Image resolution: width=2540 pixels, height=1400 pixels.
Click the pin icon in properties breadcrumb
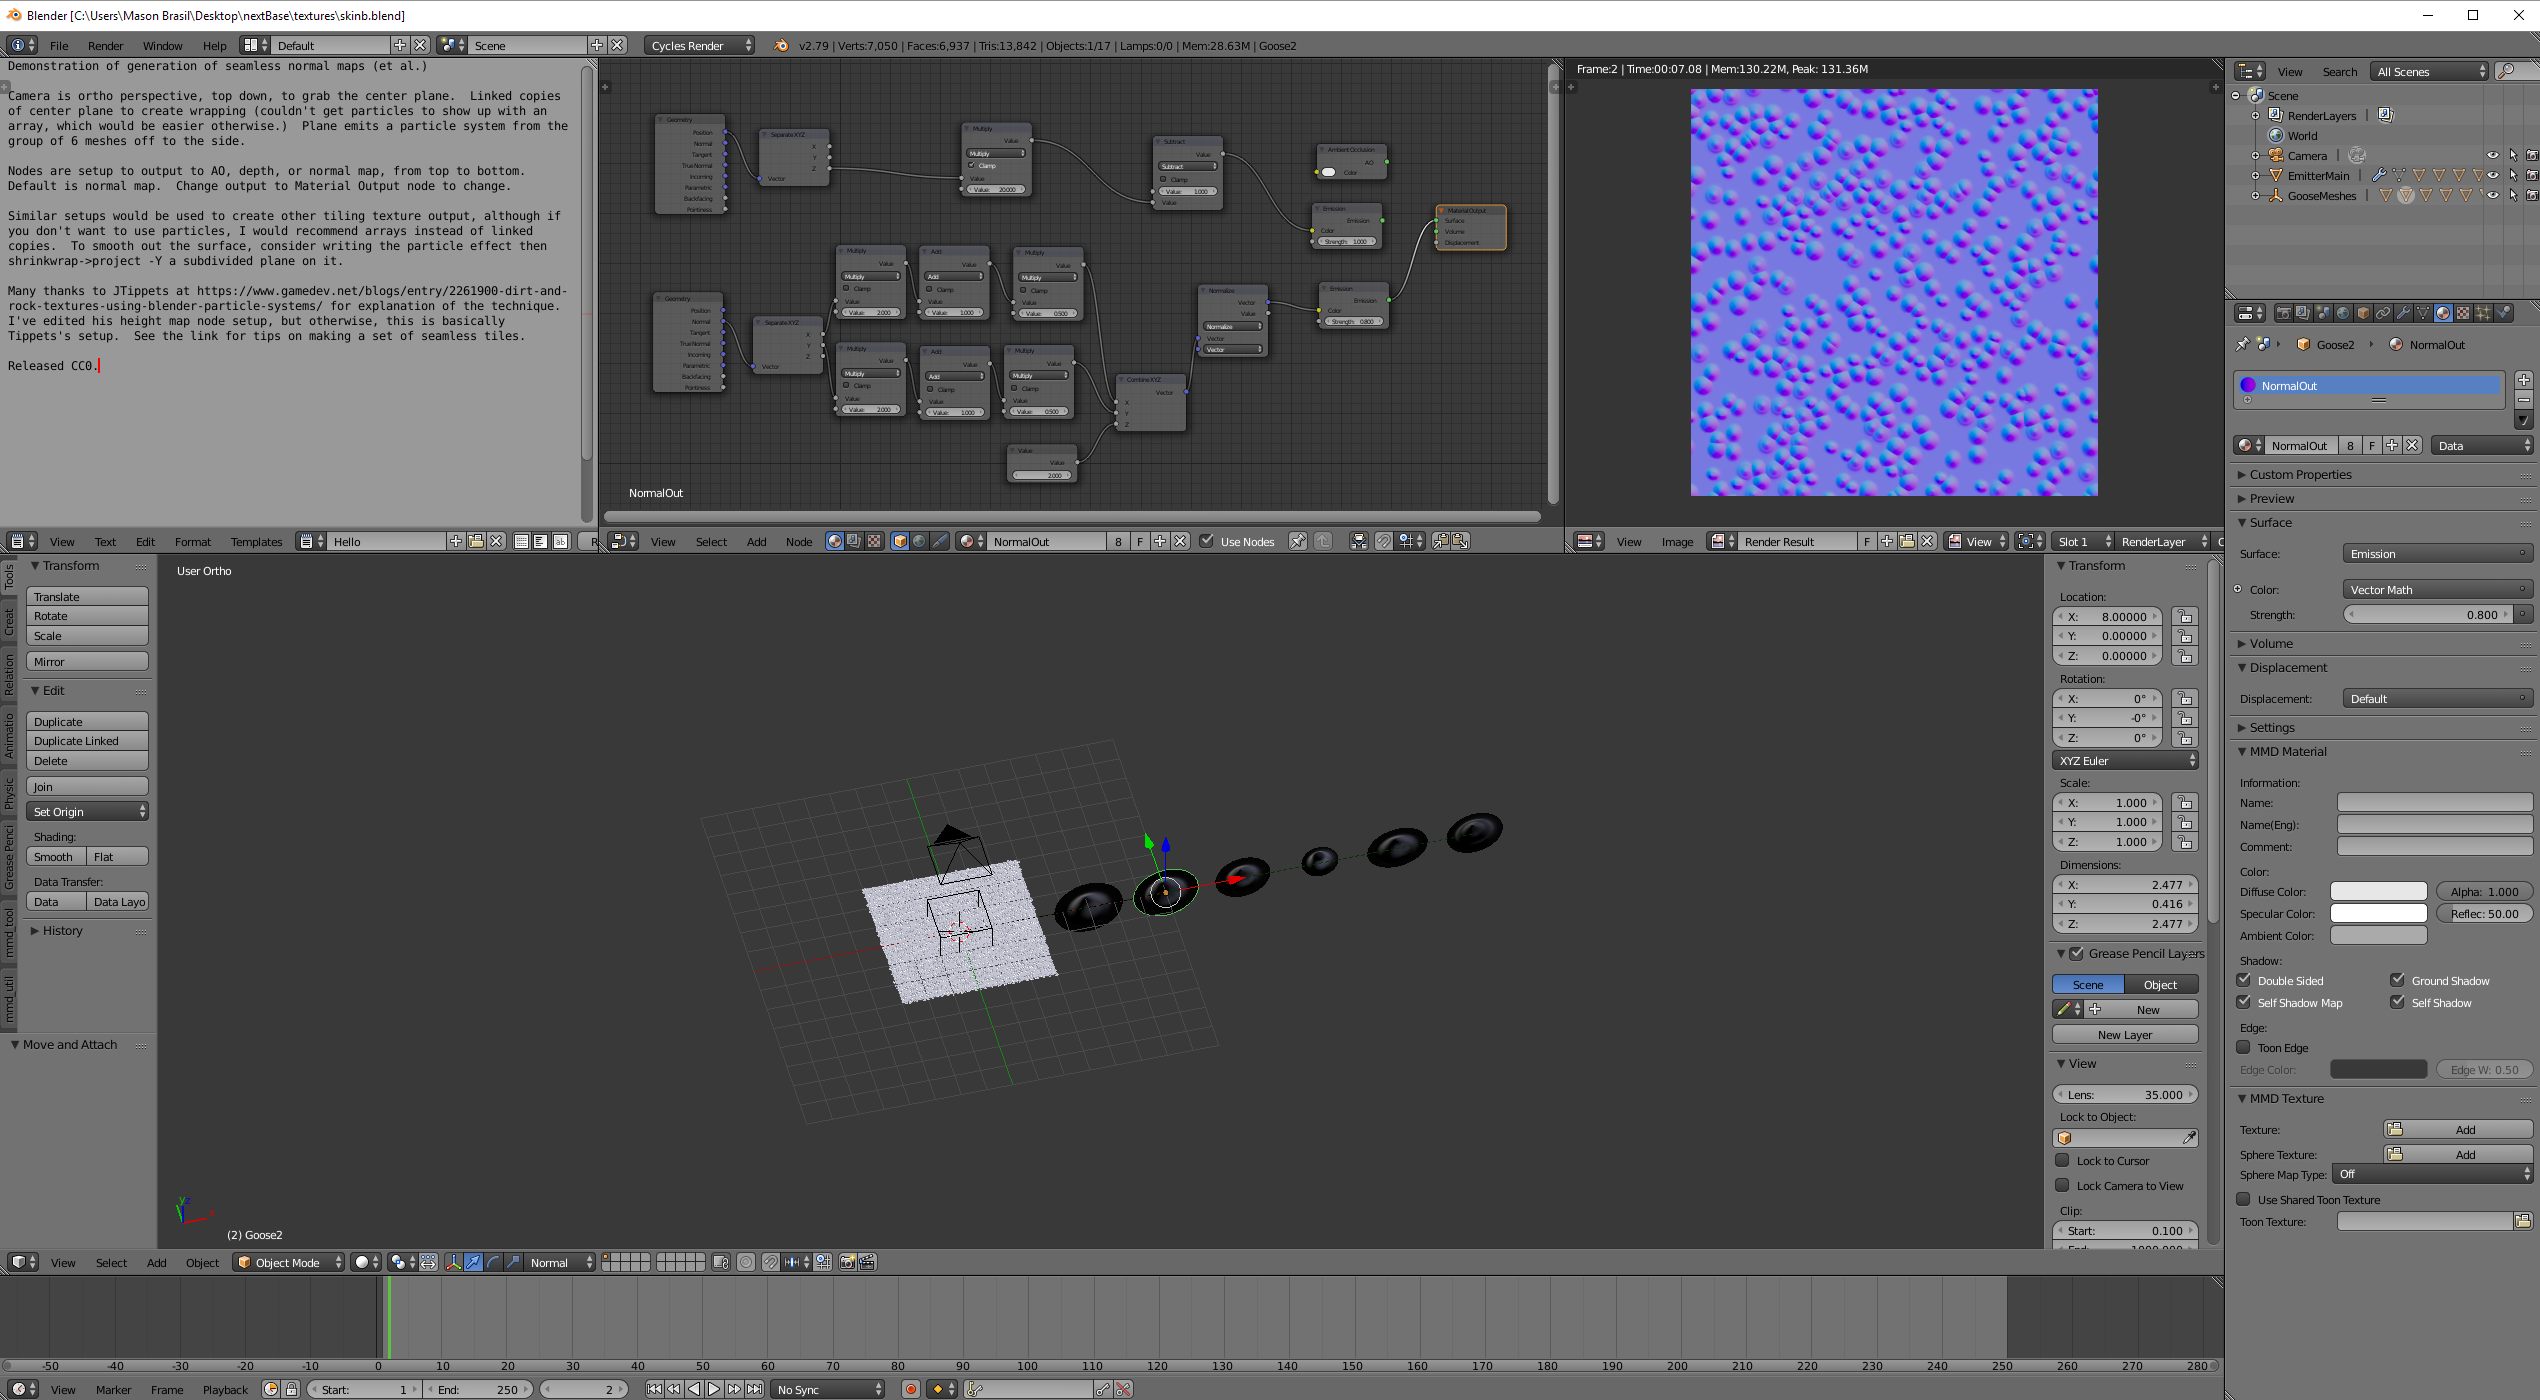pos(2242,344)
